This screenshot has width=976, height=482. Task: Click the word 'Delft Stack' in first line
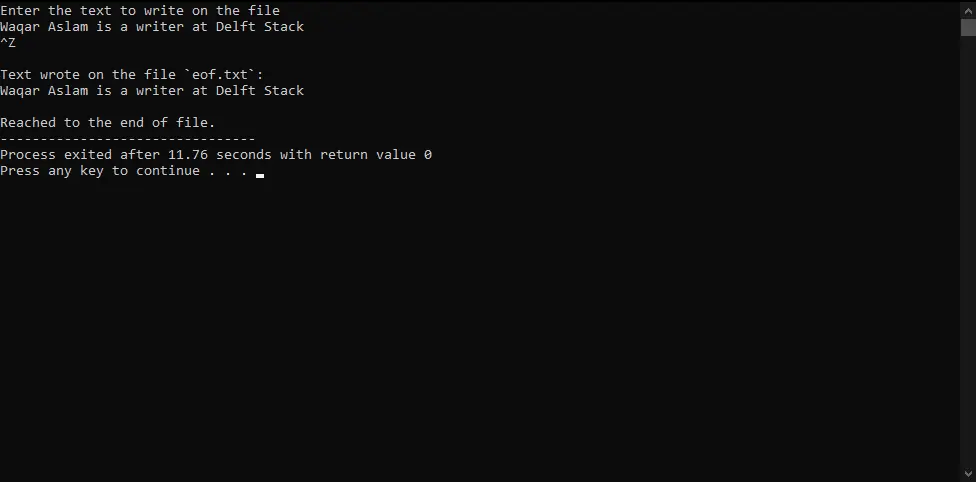pos(260,27)
